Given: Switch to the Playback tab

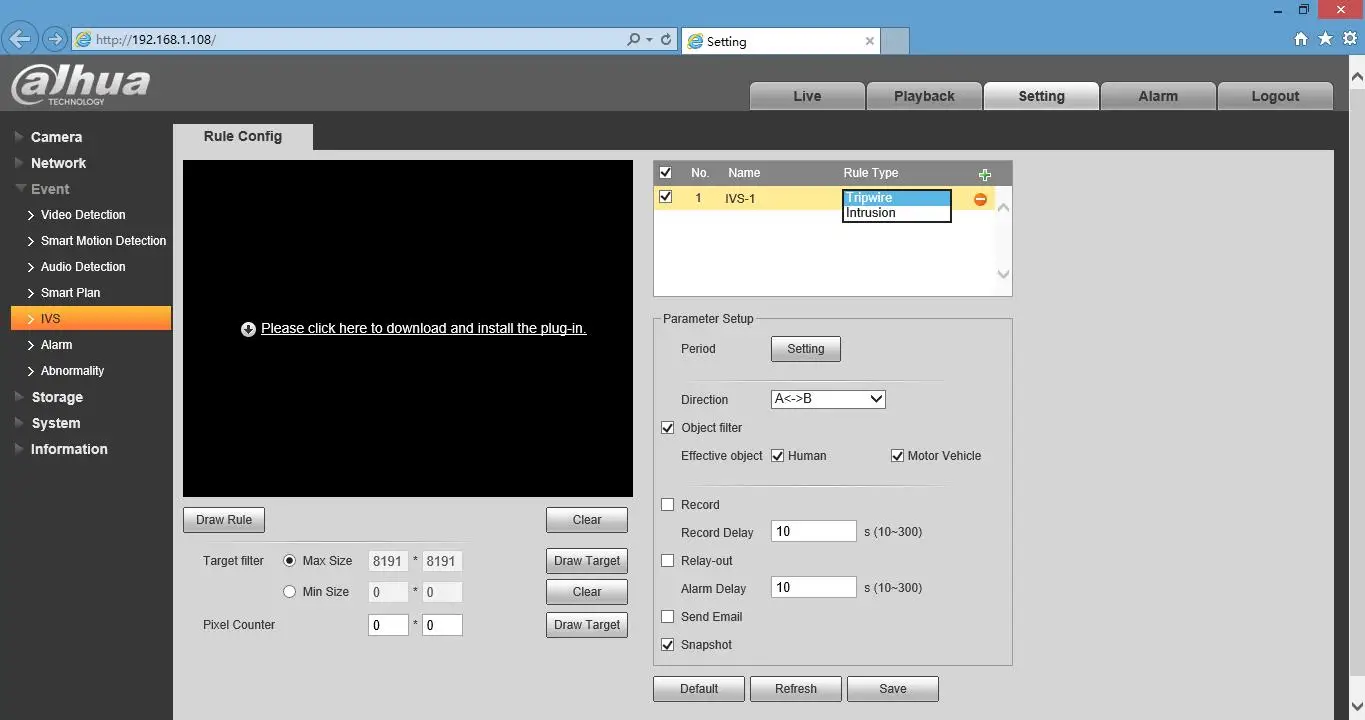Looking at the screenshot, I should tap(924, 96).
